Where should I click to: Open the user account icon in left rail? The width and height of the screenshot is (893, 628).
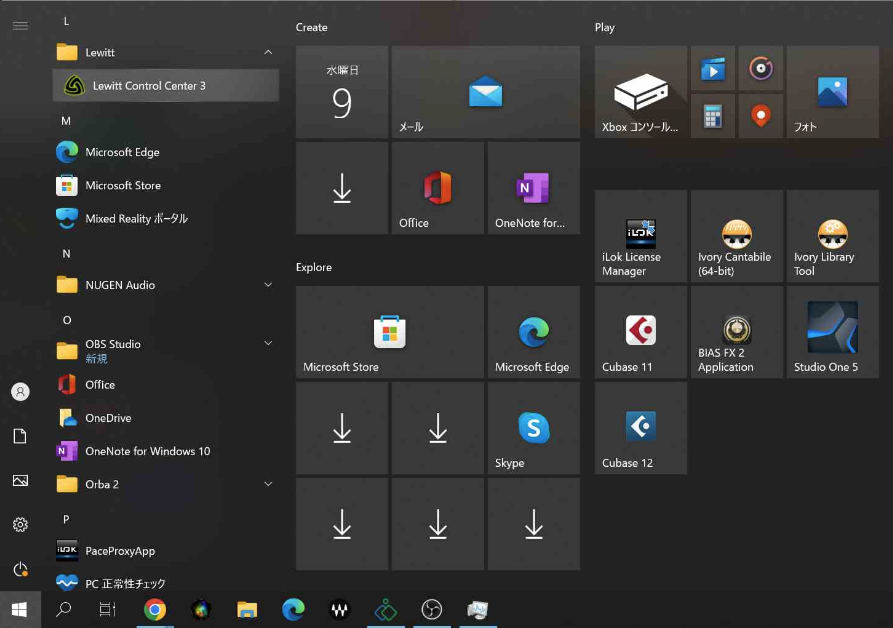click(21, 392)
